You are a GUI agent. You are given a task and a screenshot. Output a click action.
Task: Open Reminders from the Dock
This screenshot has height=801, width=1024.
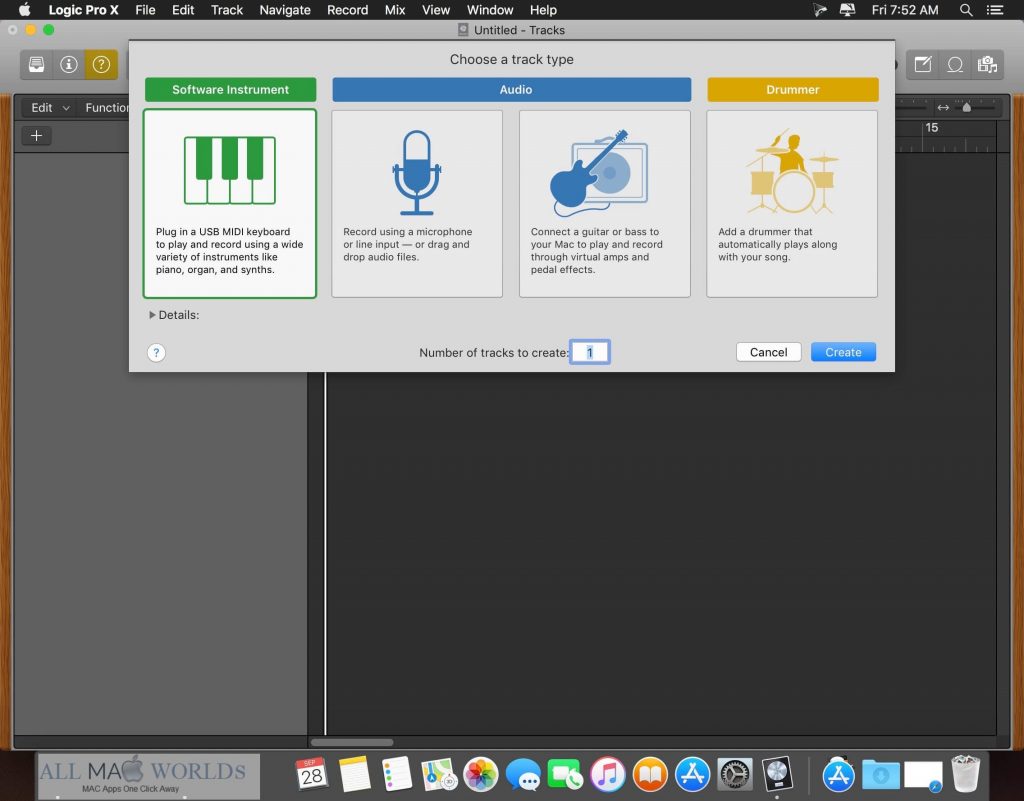pos(396,774)
